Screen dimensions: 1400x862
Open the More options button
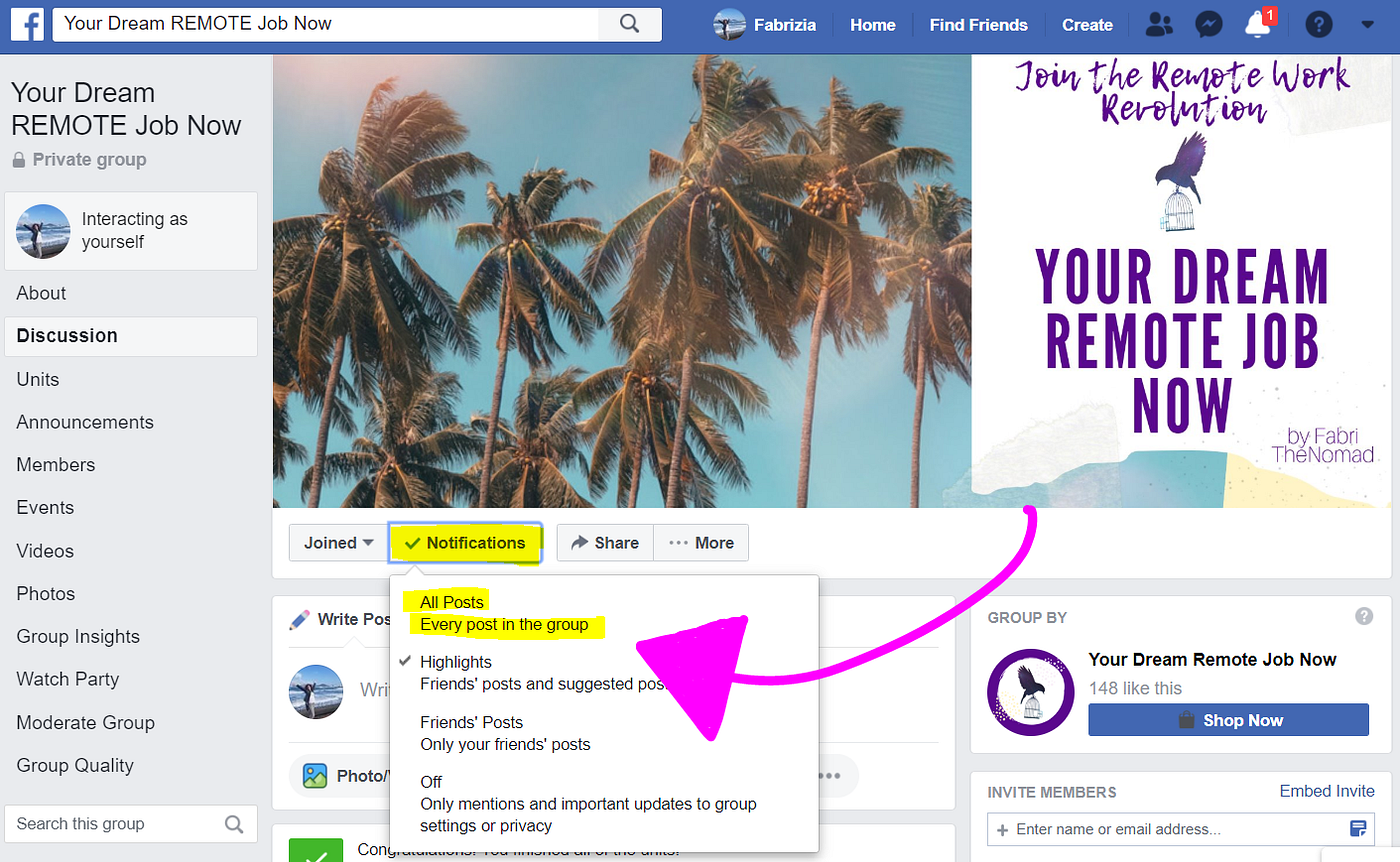pyautogui.click(x=701, y=543)
